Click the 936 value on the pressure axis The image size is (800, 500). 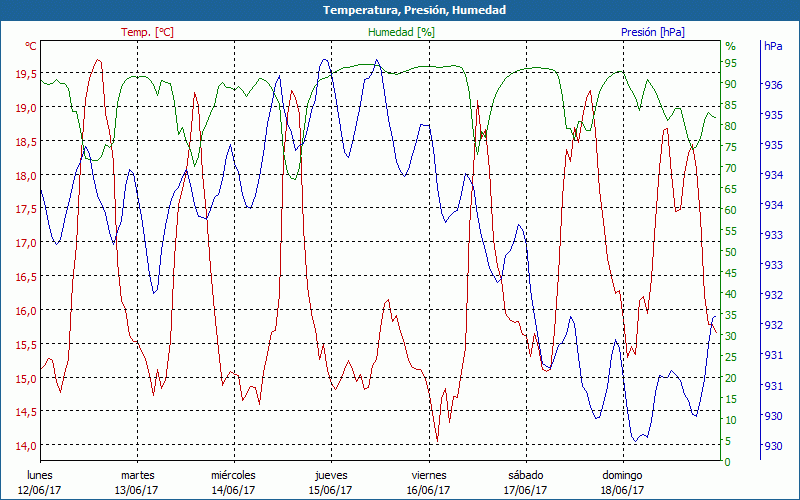773,85
